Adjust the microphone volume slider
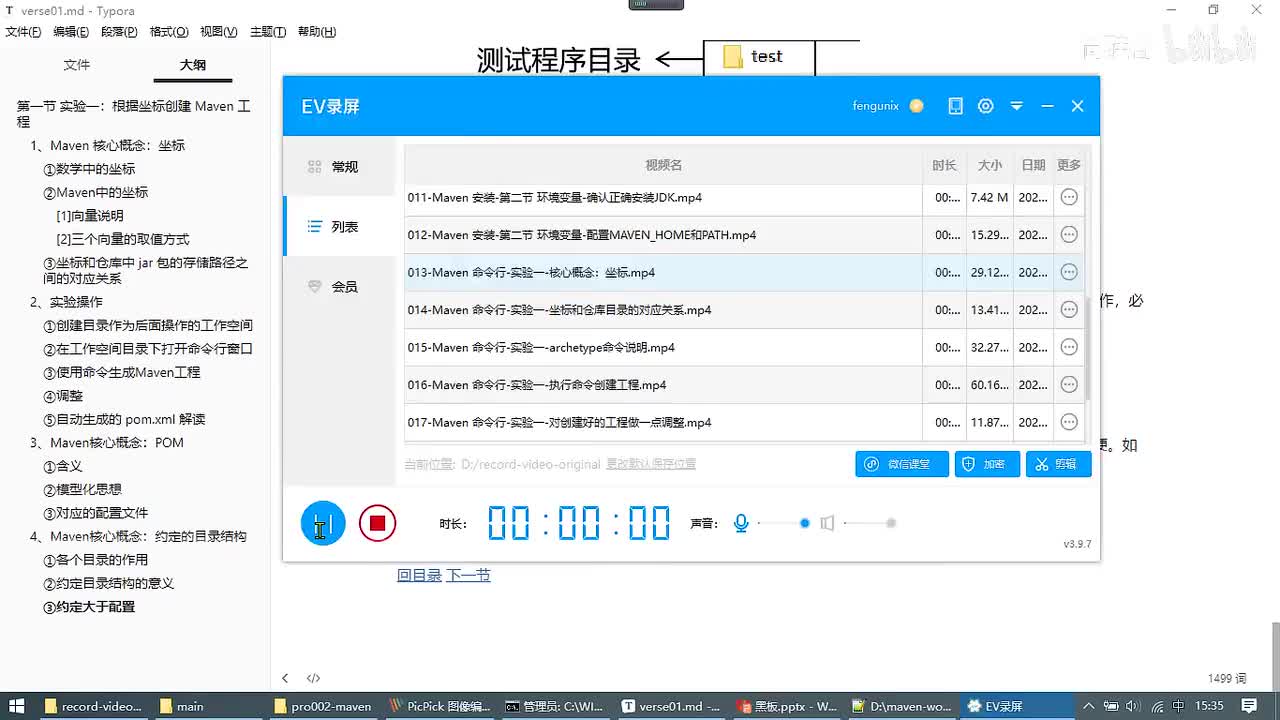The width and height of the screenshot is (1280, 720). tap(783, 523)
